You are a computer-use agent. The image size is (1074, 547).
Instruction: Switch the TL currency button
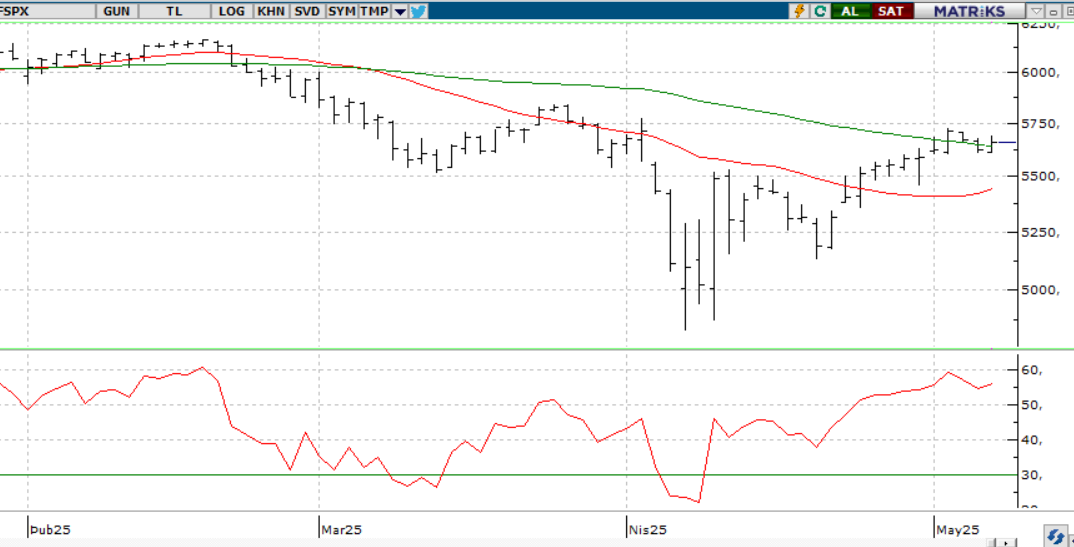pyautogui.click(x=175, y=11)
